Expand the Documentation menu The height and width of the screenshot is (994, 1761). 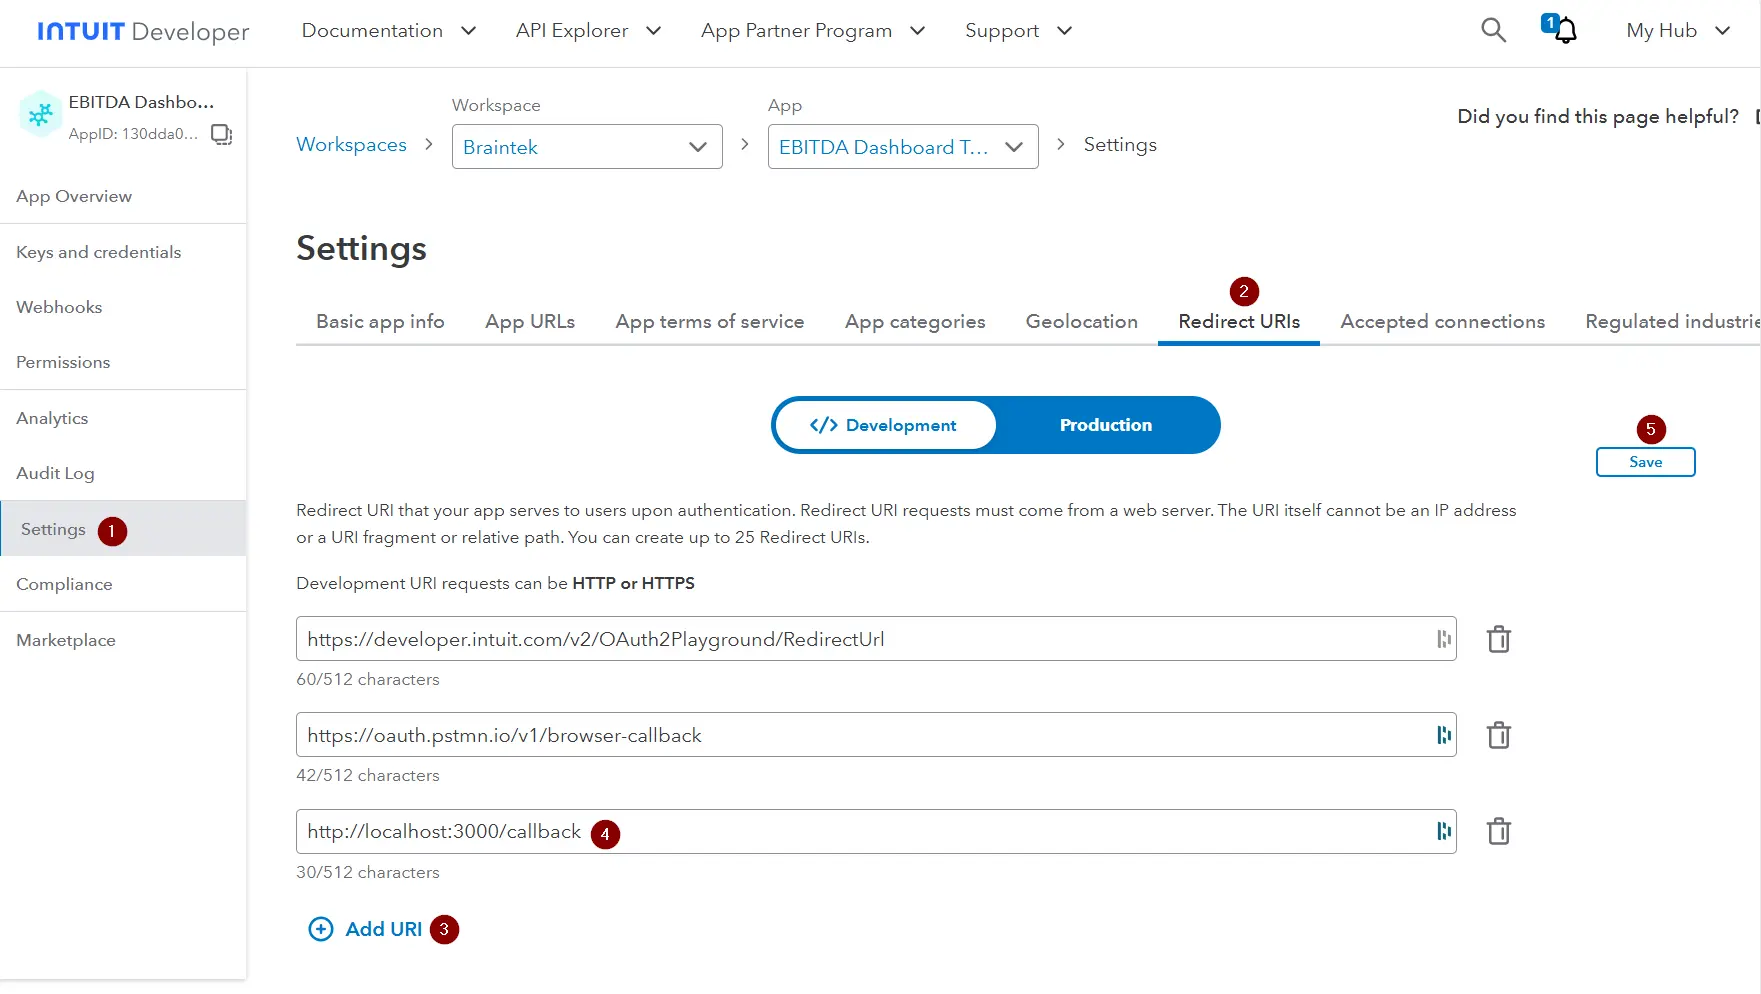(388, 31)
